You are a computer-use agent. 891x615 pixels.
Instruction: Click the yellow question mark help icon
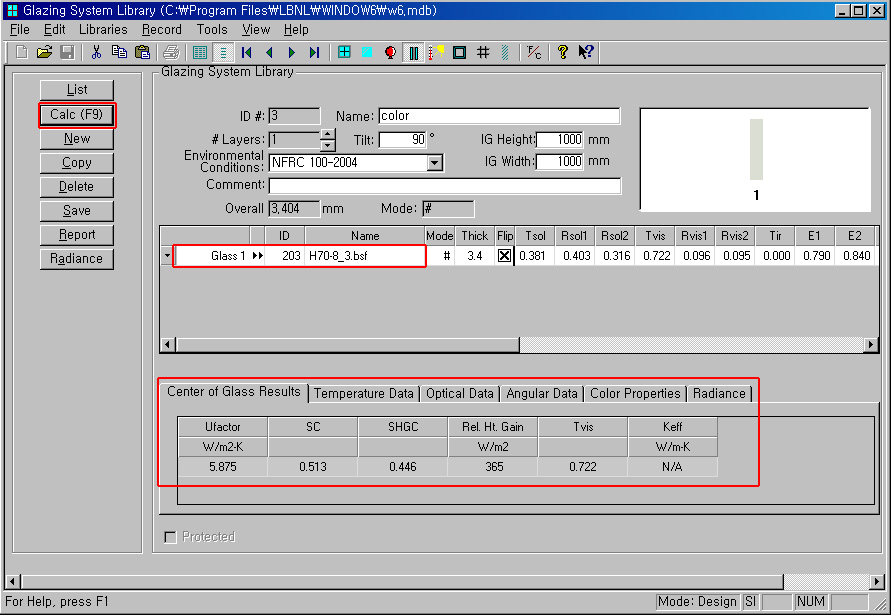click(563, 52)
